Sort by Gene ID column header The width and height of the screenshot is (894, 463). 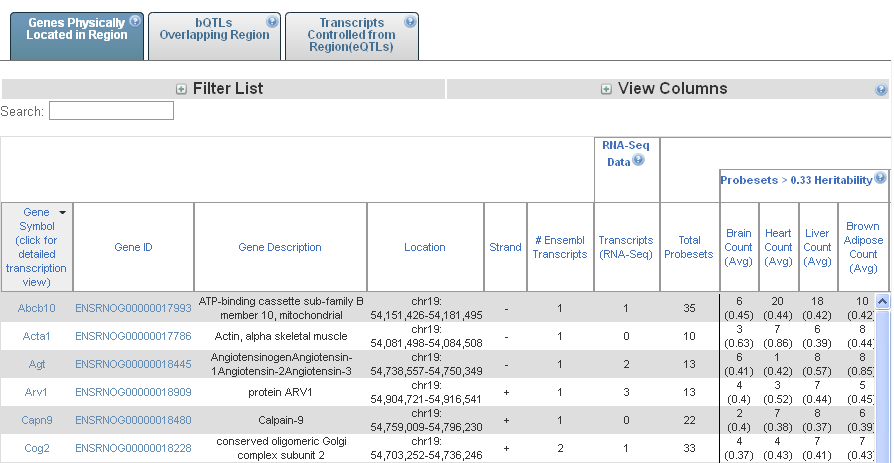point(133,247)
